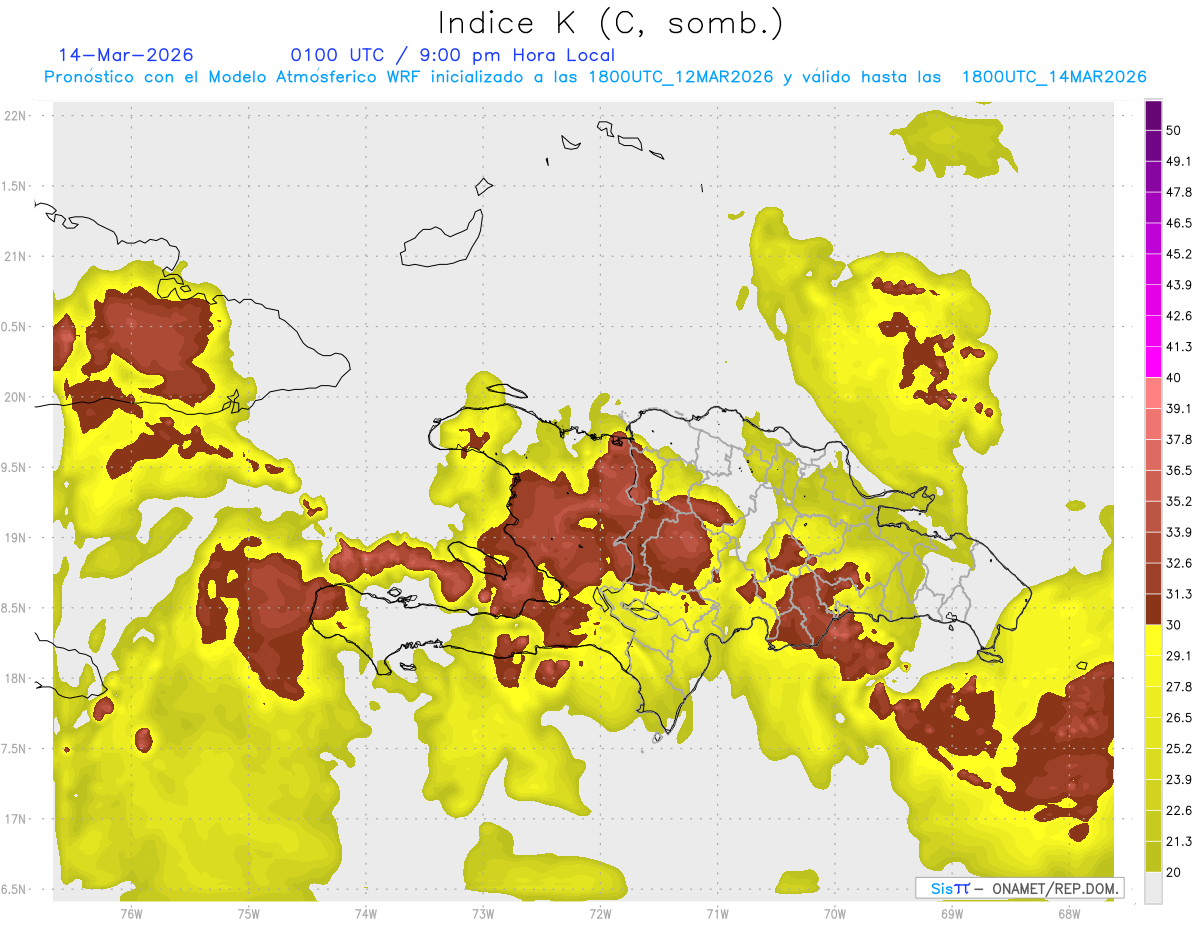Click the colorbar value '47.8'
The image size is (1200, 927).
click(1179, 192)
